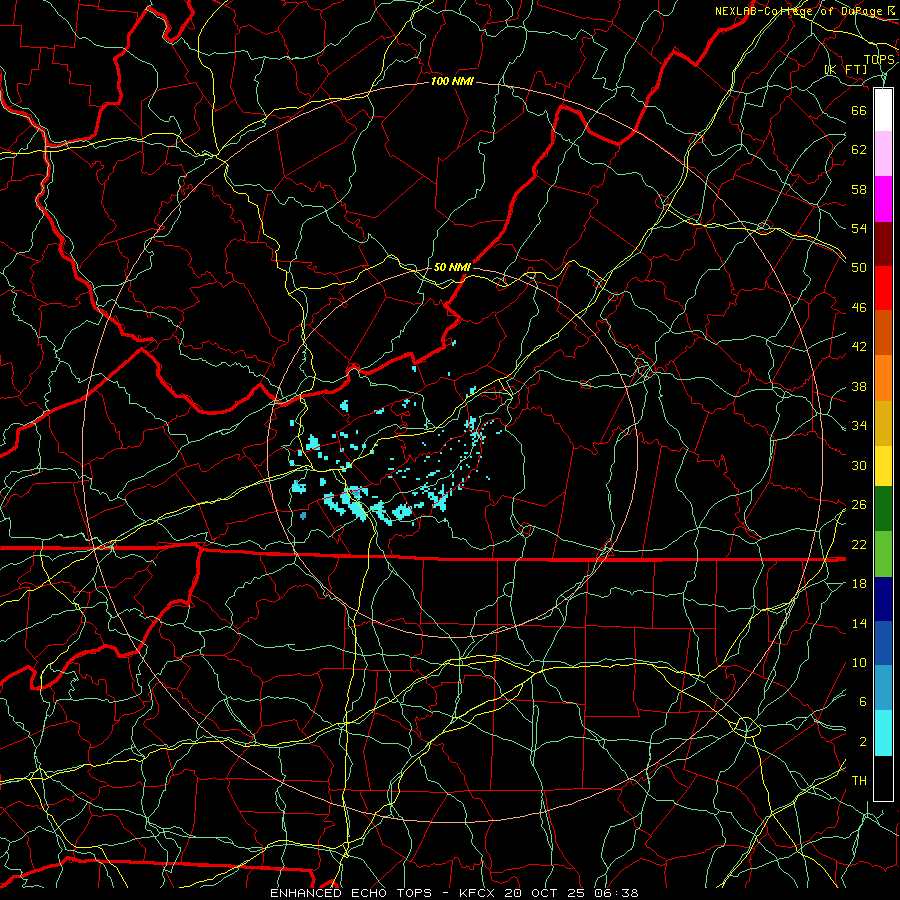Image resolution: width=900 pixels, height=900 pixels.
Task: Click the TOPS legend title
Action: [x=879, y=60]
